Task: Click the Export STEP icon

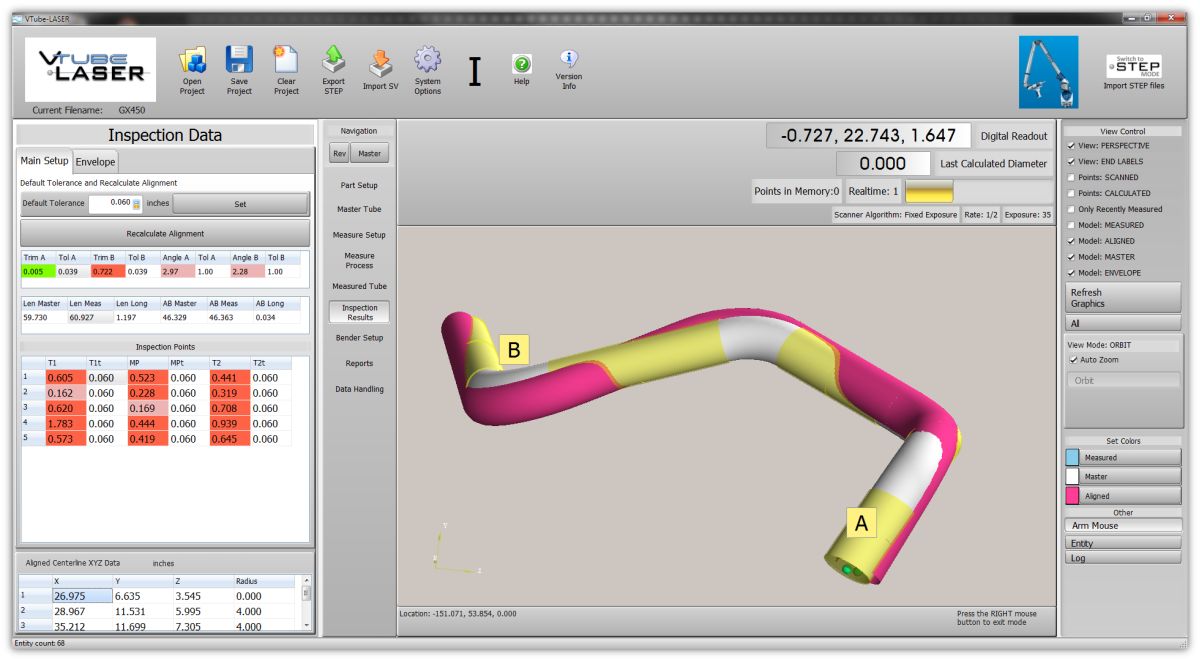Action: tap(333, 61)
